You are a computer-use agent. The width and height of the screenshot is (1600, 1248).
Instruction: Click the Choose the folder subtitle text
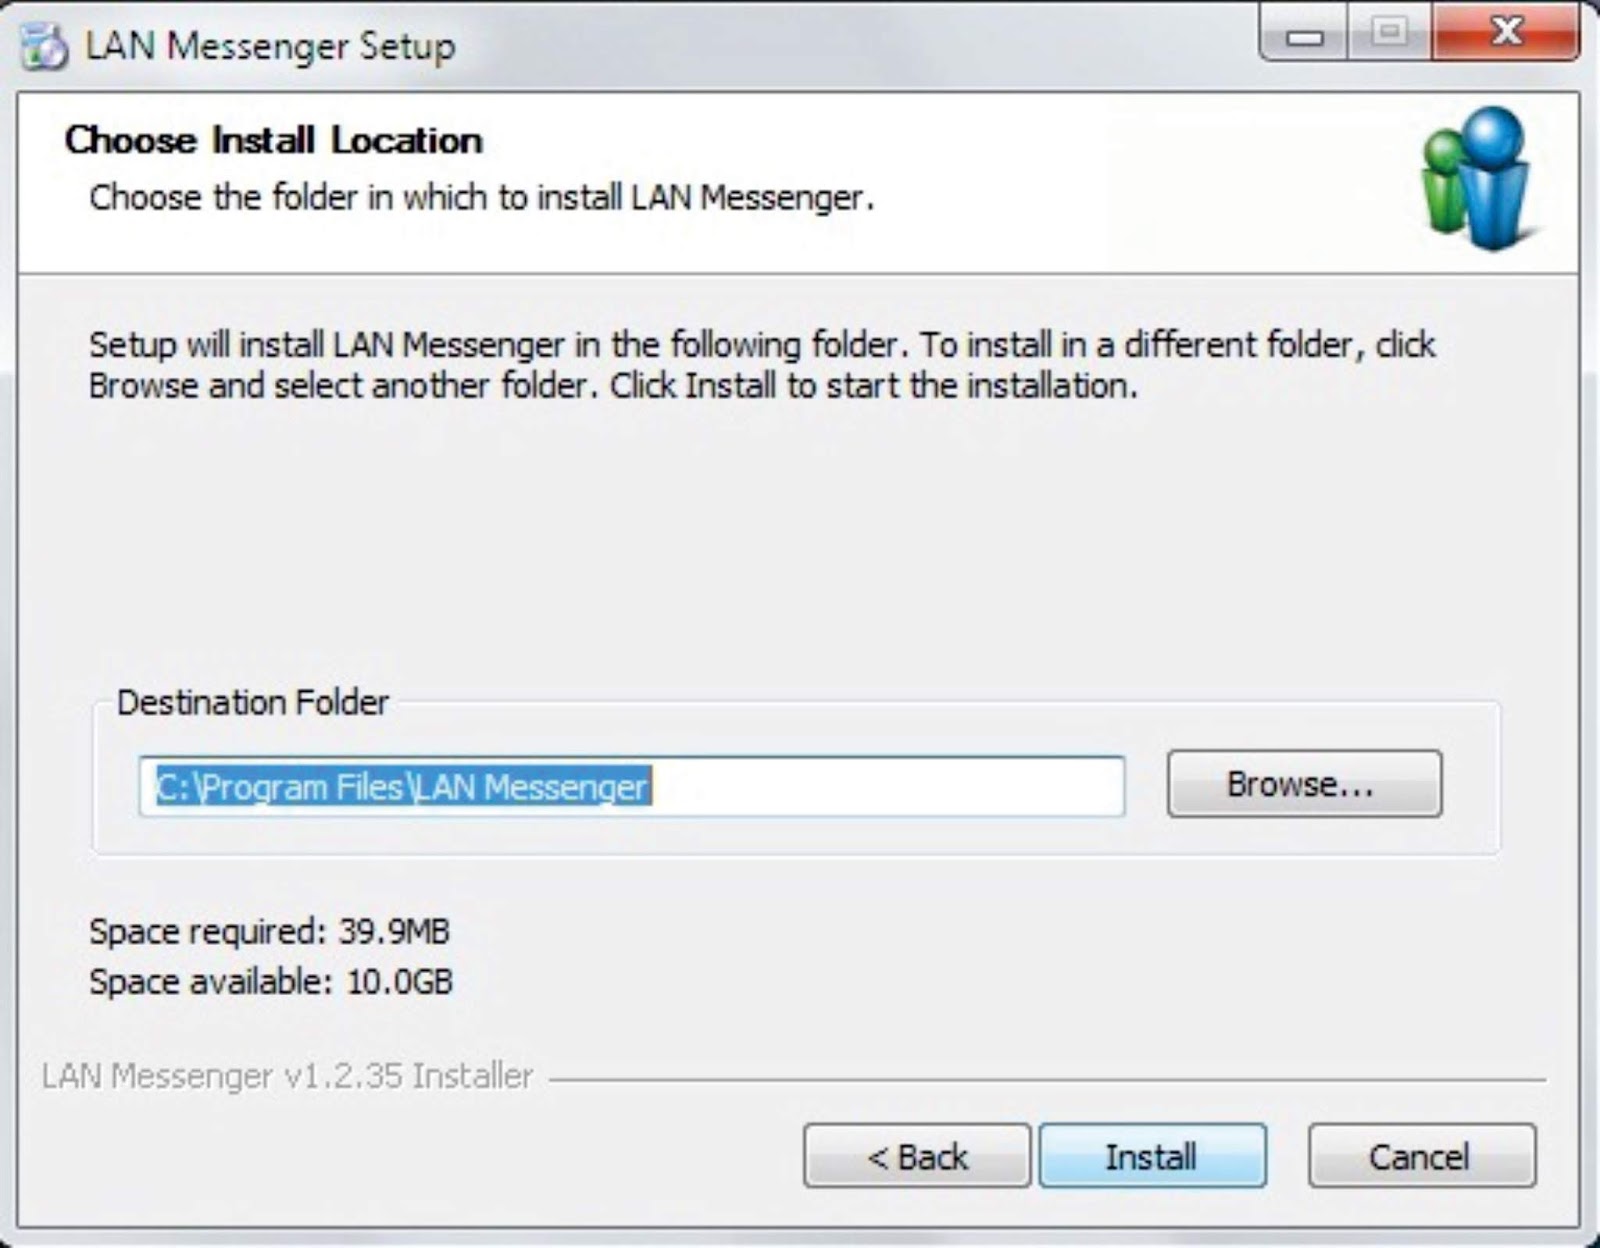480,197
